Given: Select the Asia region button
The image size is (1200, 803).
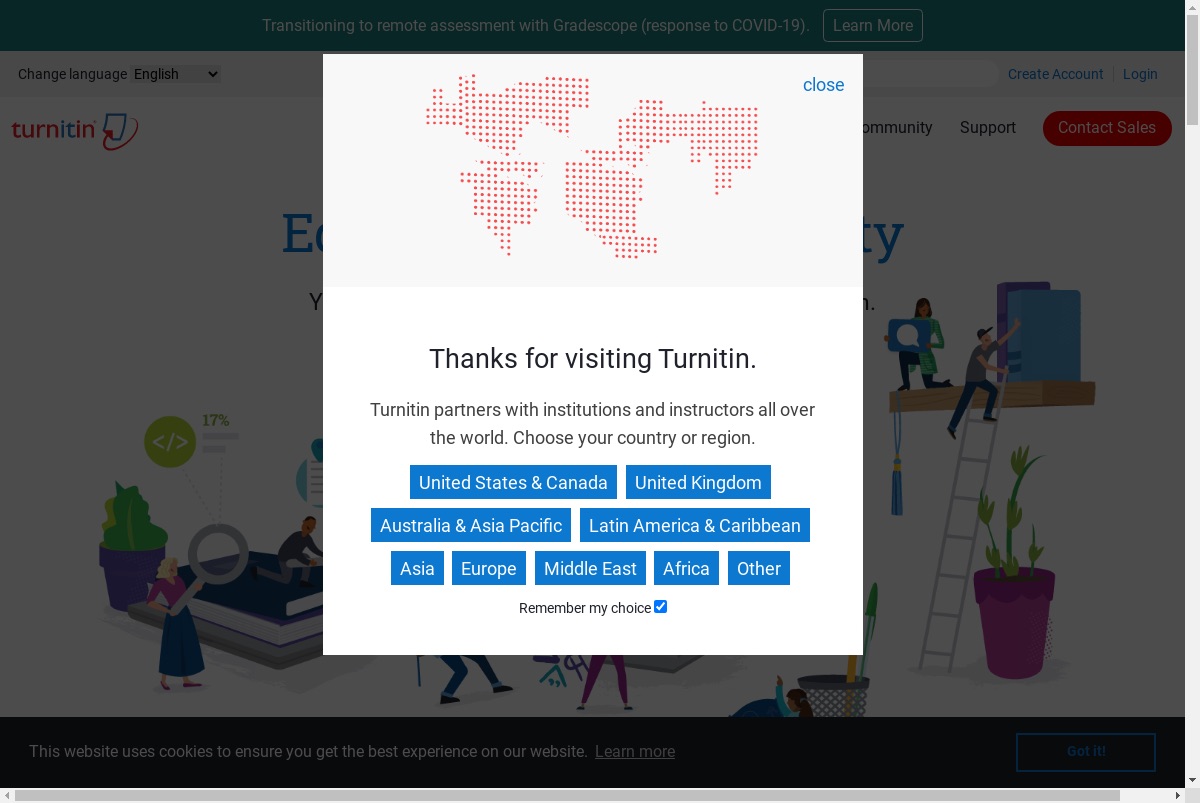Looking at the screenshot, I should tap(417, 568).
